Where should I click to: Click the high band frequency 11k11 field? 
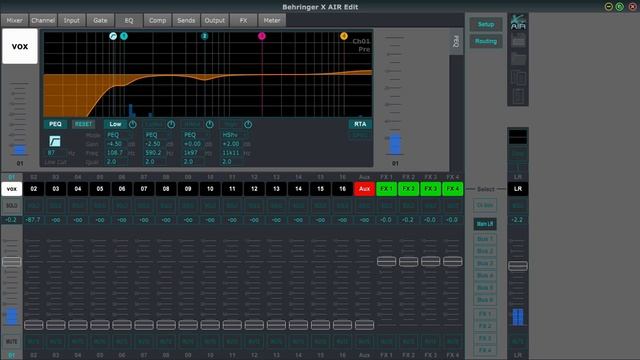click(231, 153)
